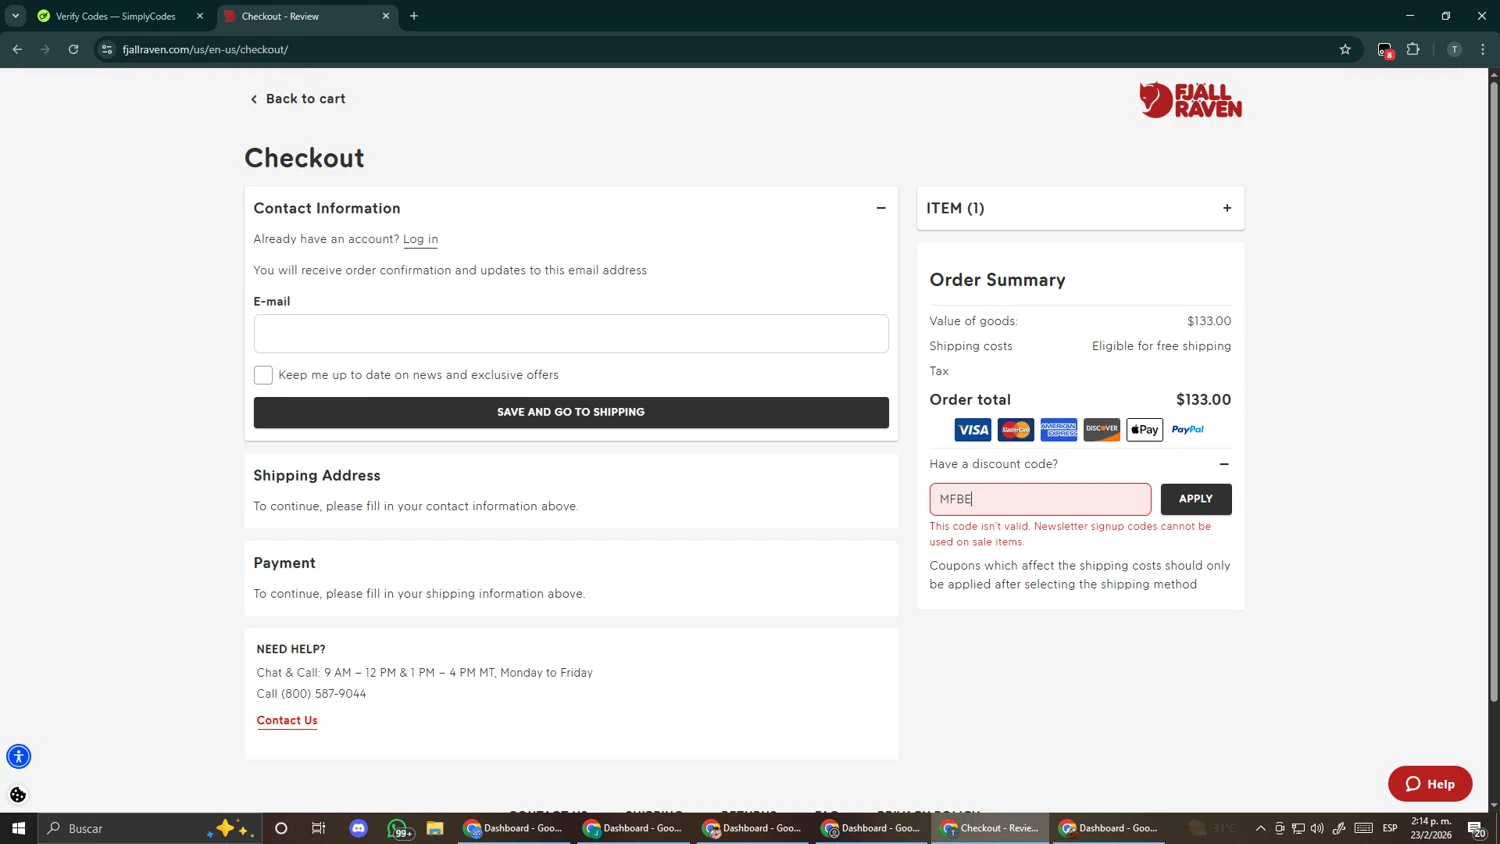Bookmark this page with star icon

[1345, 49]
